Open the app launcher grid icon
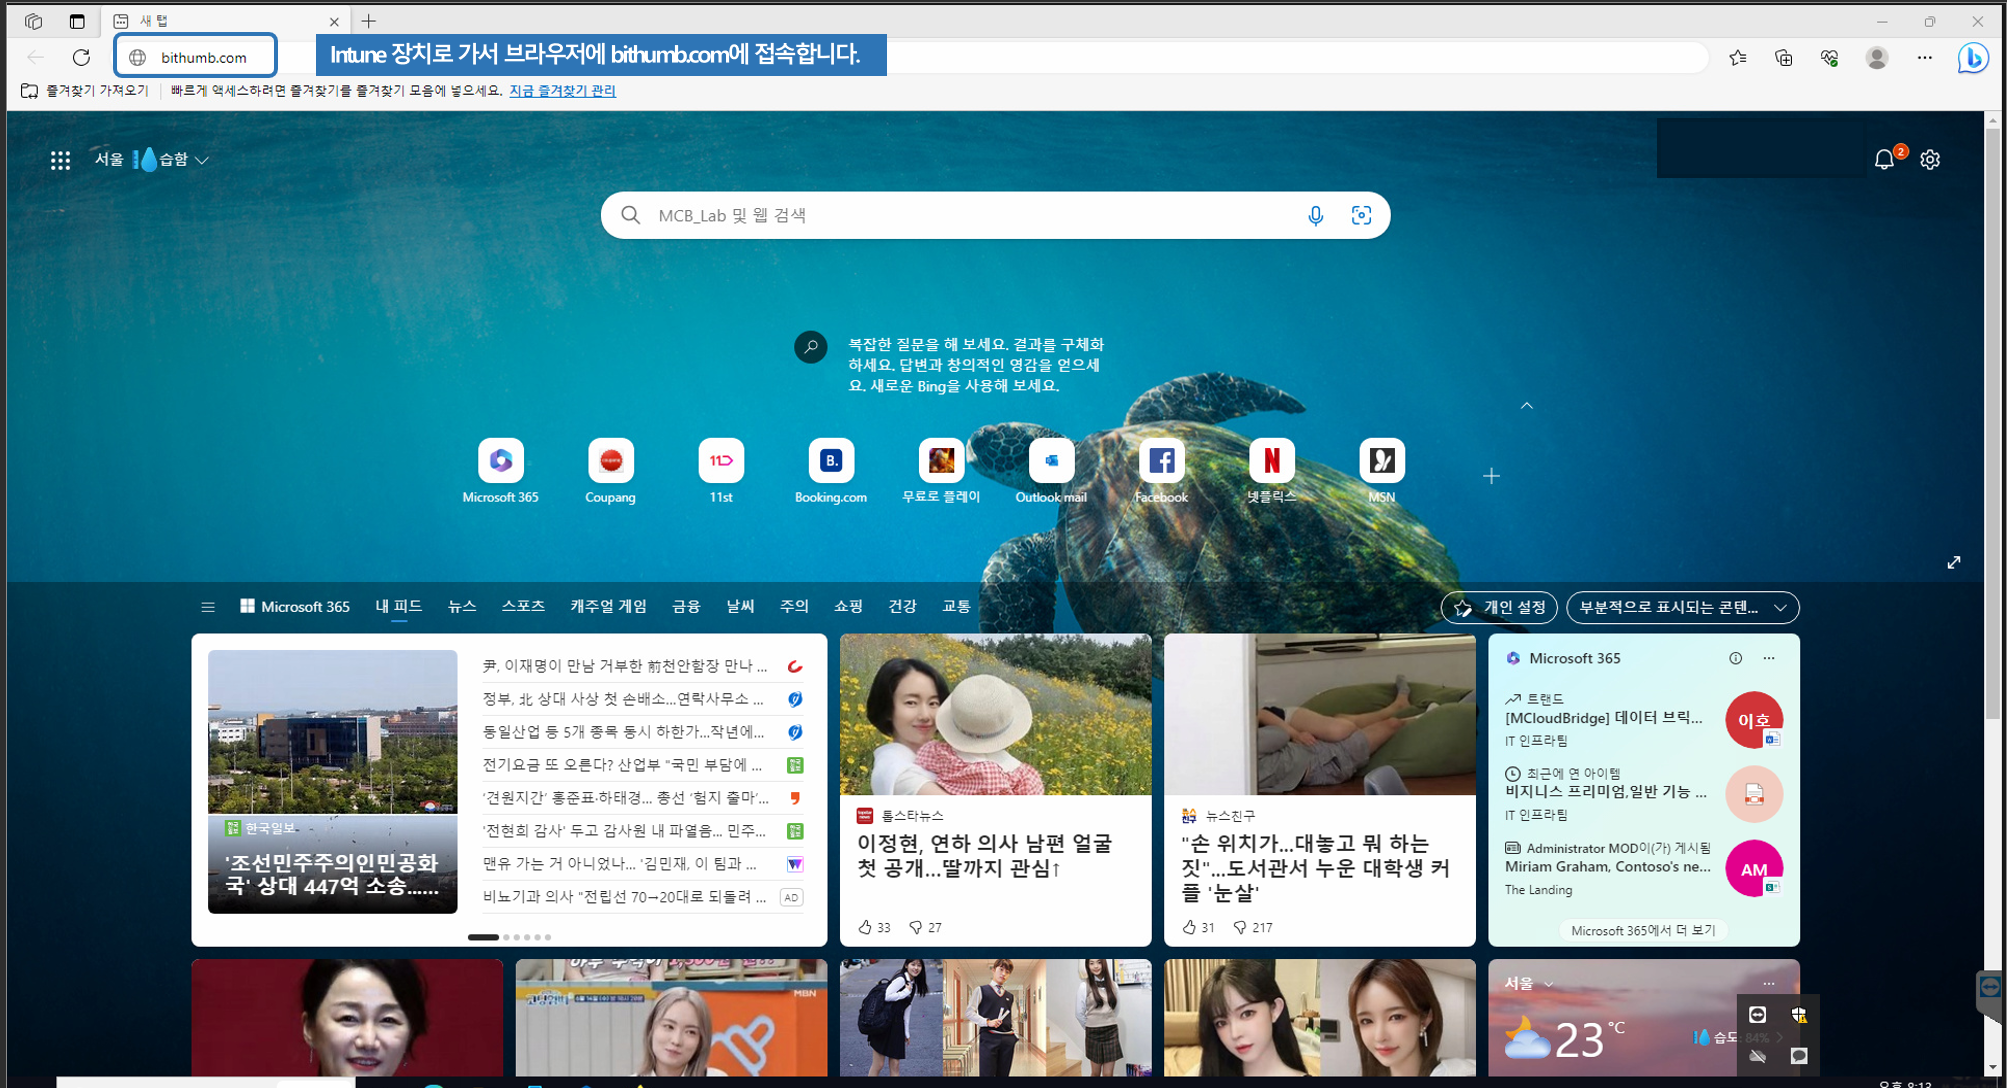2007x1088 pixels. [x=60, y=160]
